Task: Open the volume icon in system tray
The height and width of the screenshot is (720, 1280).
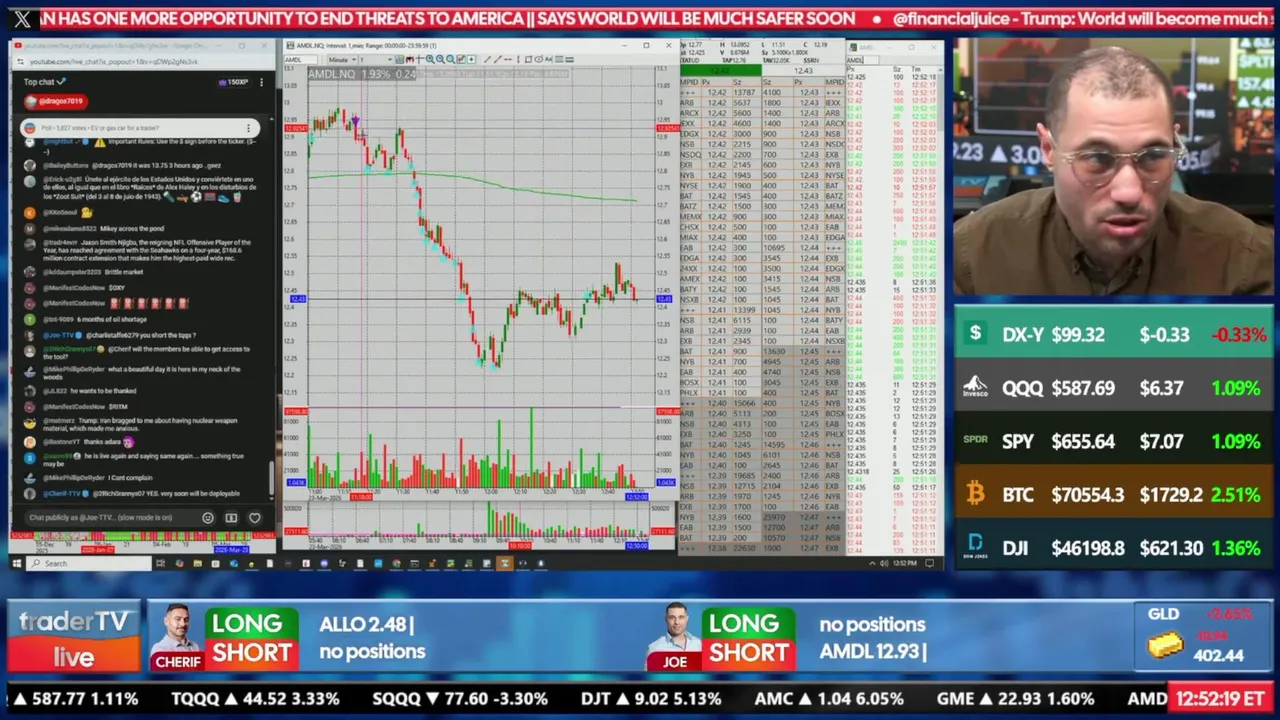Action: (882, 563)
